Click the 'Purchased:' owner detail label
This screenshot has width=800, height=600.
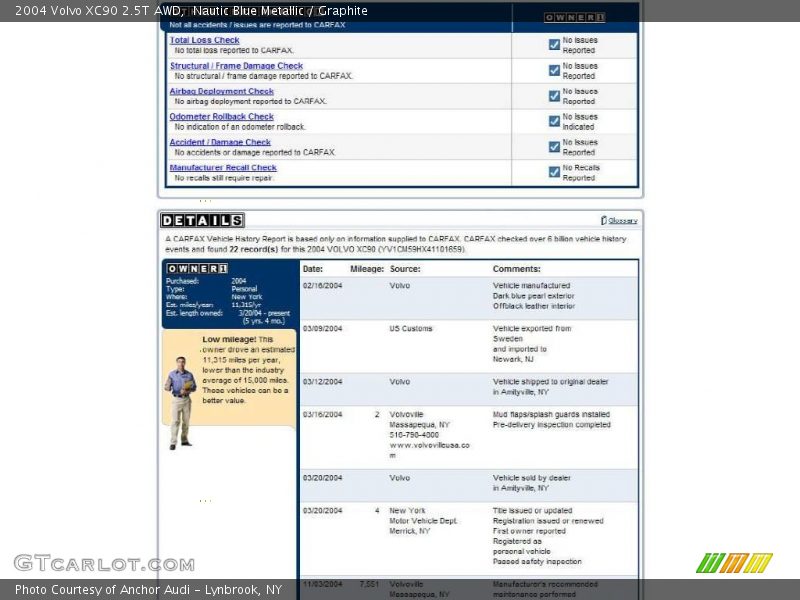(182, 281)
